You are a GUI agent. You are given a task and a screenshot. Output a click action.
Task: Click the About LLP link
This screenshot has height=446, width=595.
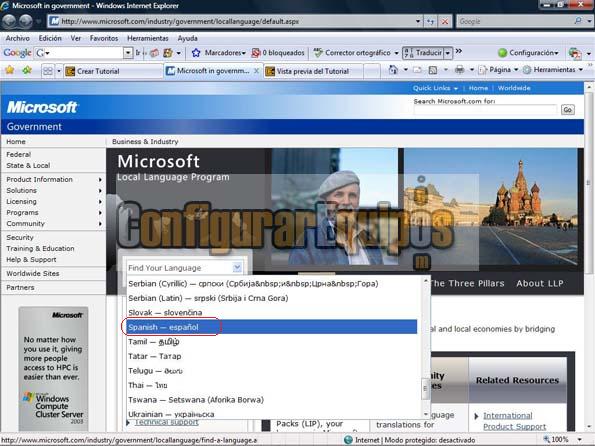[540, 284]
